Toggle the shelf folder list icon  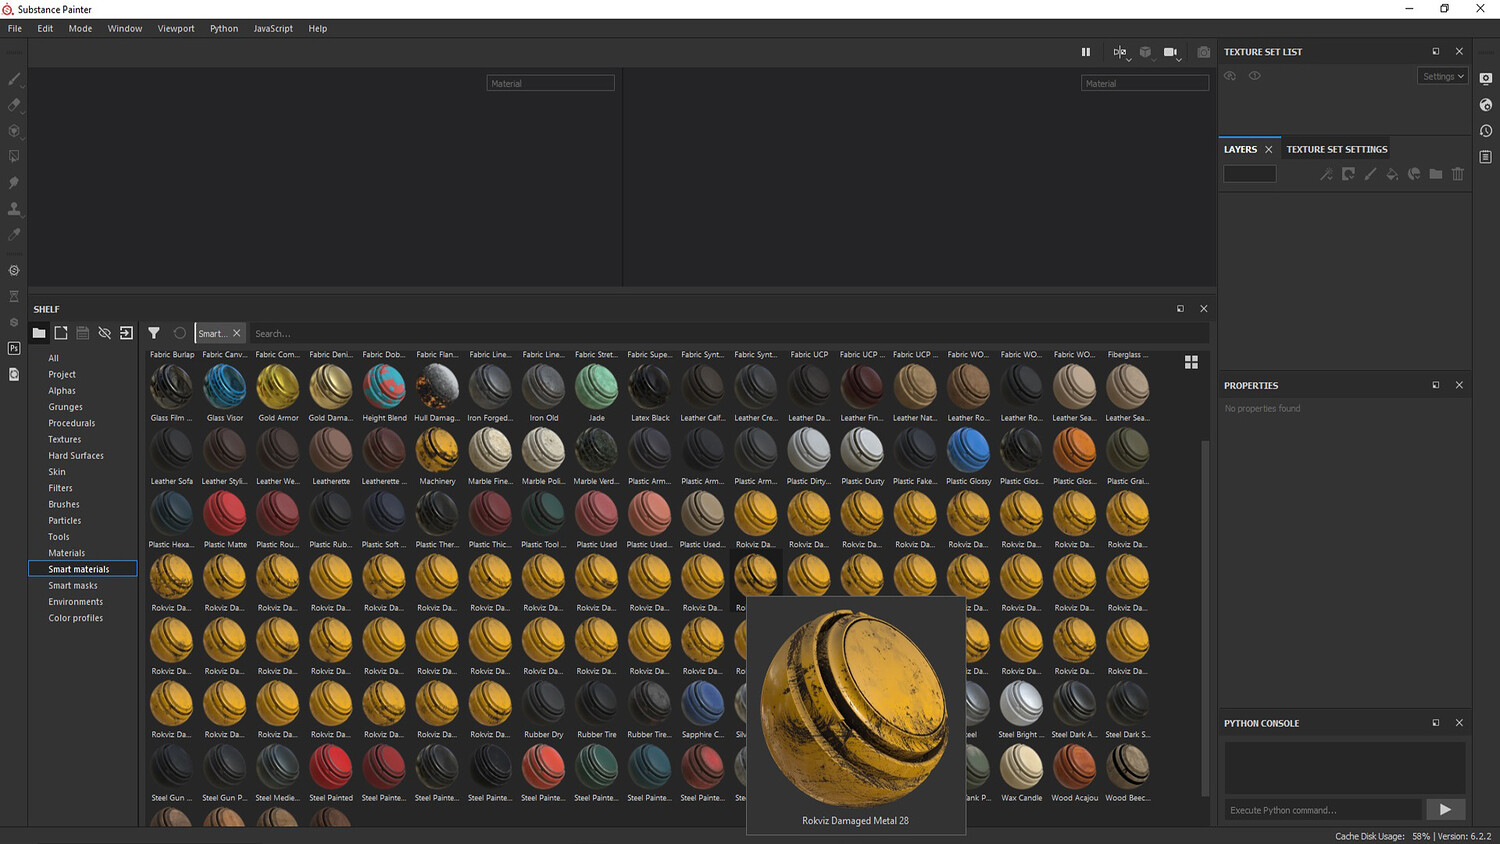point(39,333)
